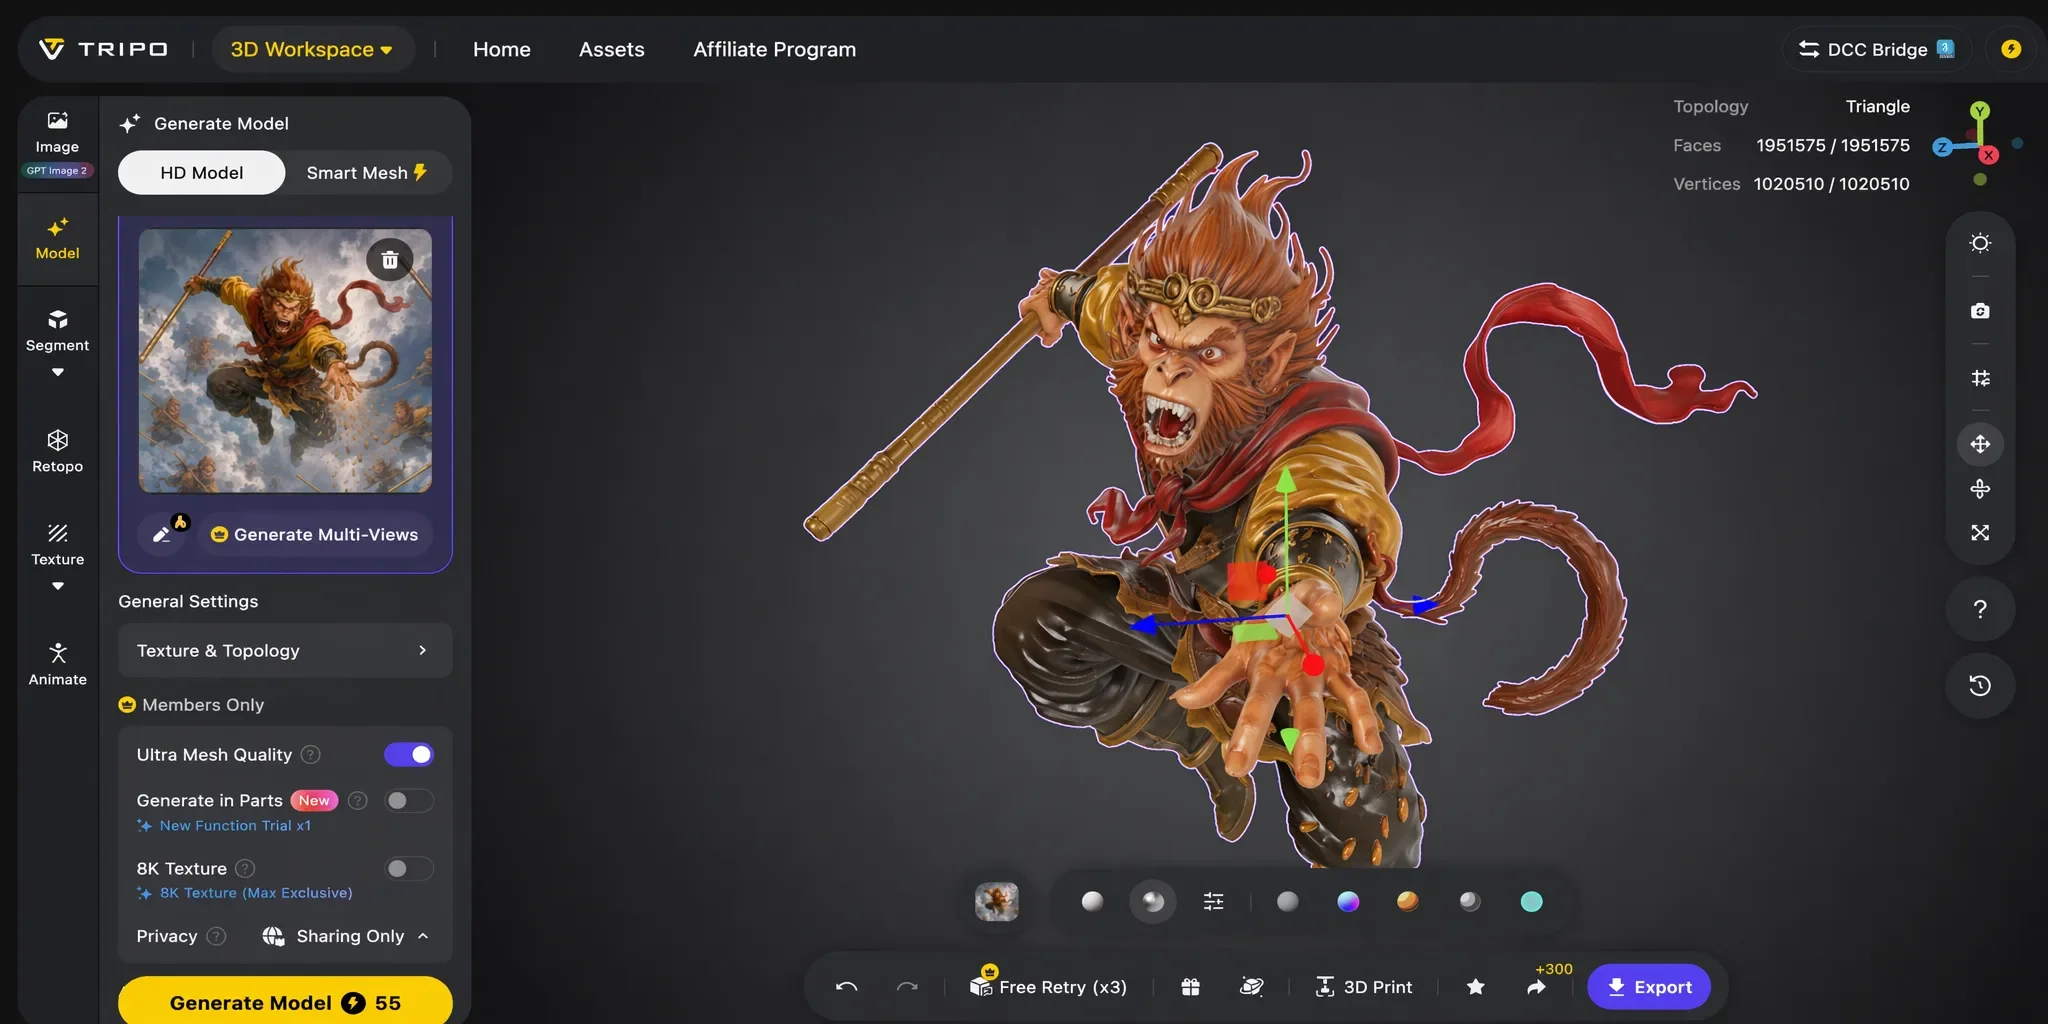2048x1024 pixels.
Task: Show help for Ultra Mesh Quality
Action: coord(311,755)
